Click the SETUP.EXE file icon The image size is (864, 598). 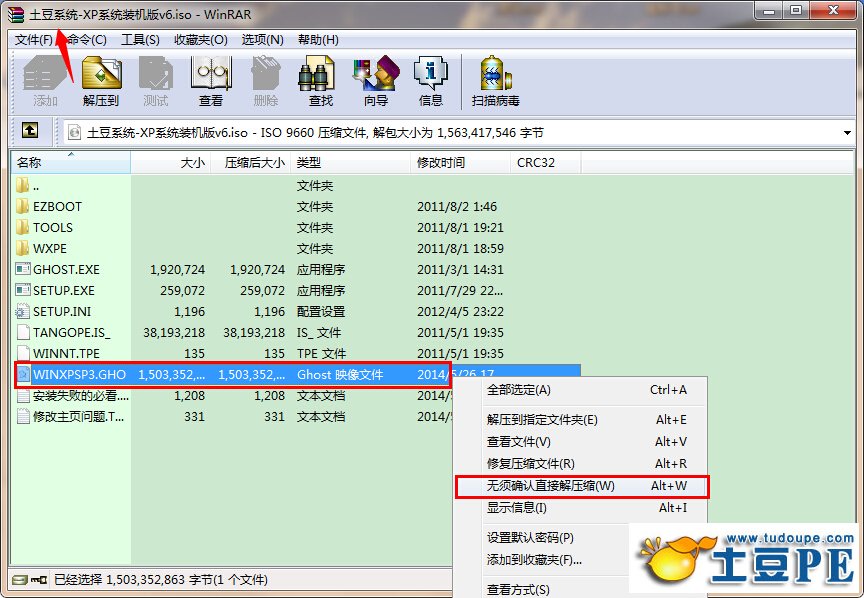(23, 290)
